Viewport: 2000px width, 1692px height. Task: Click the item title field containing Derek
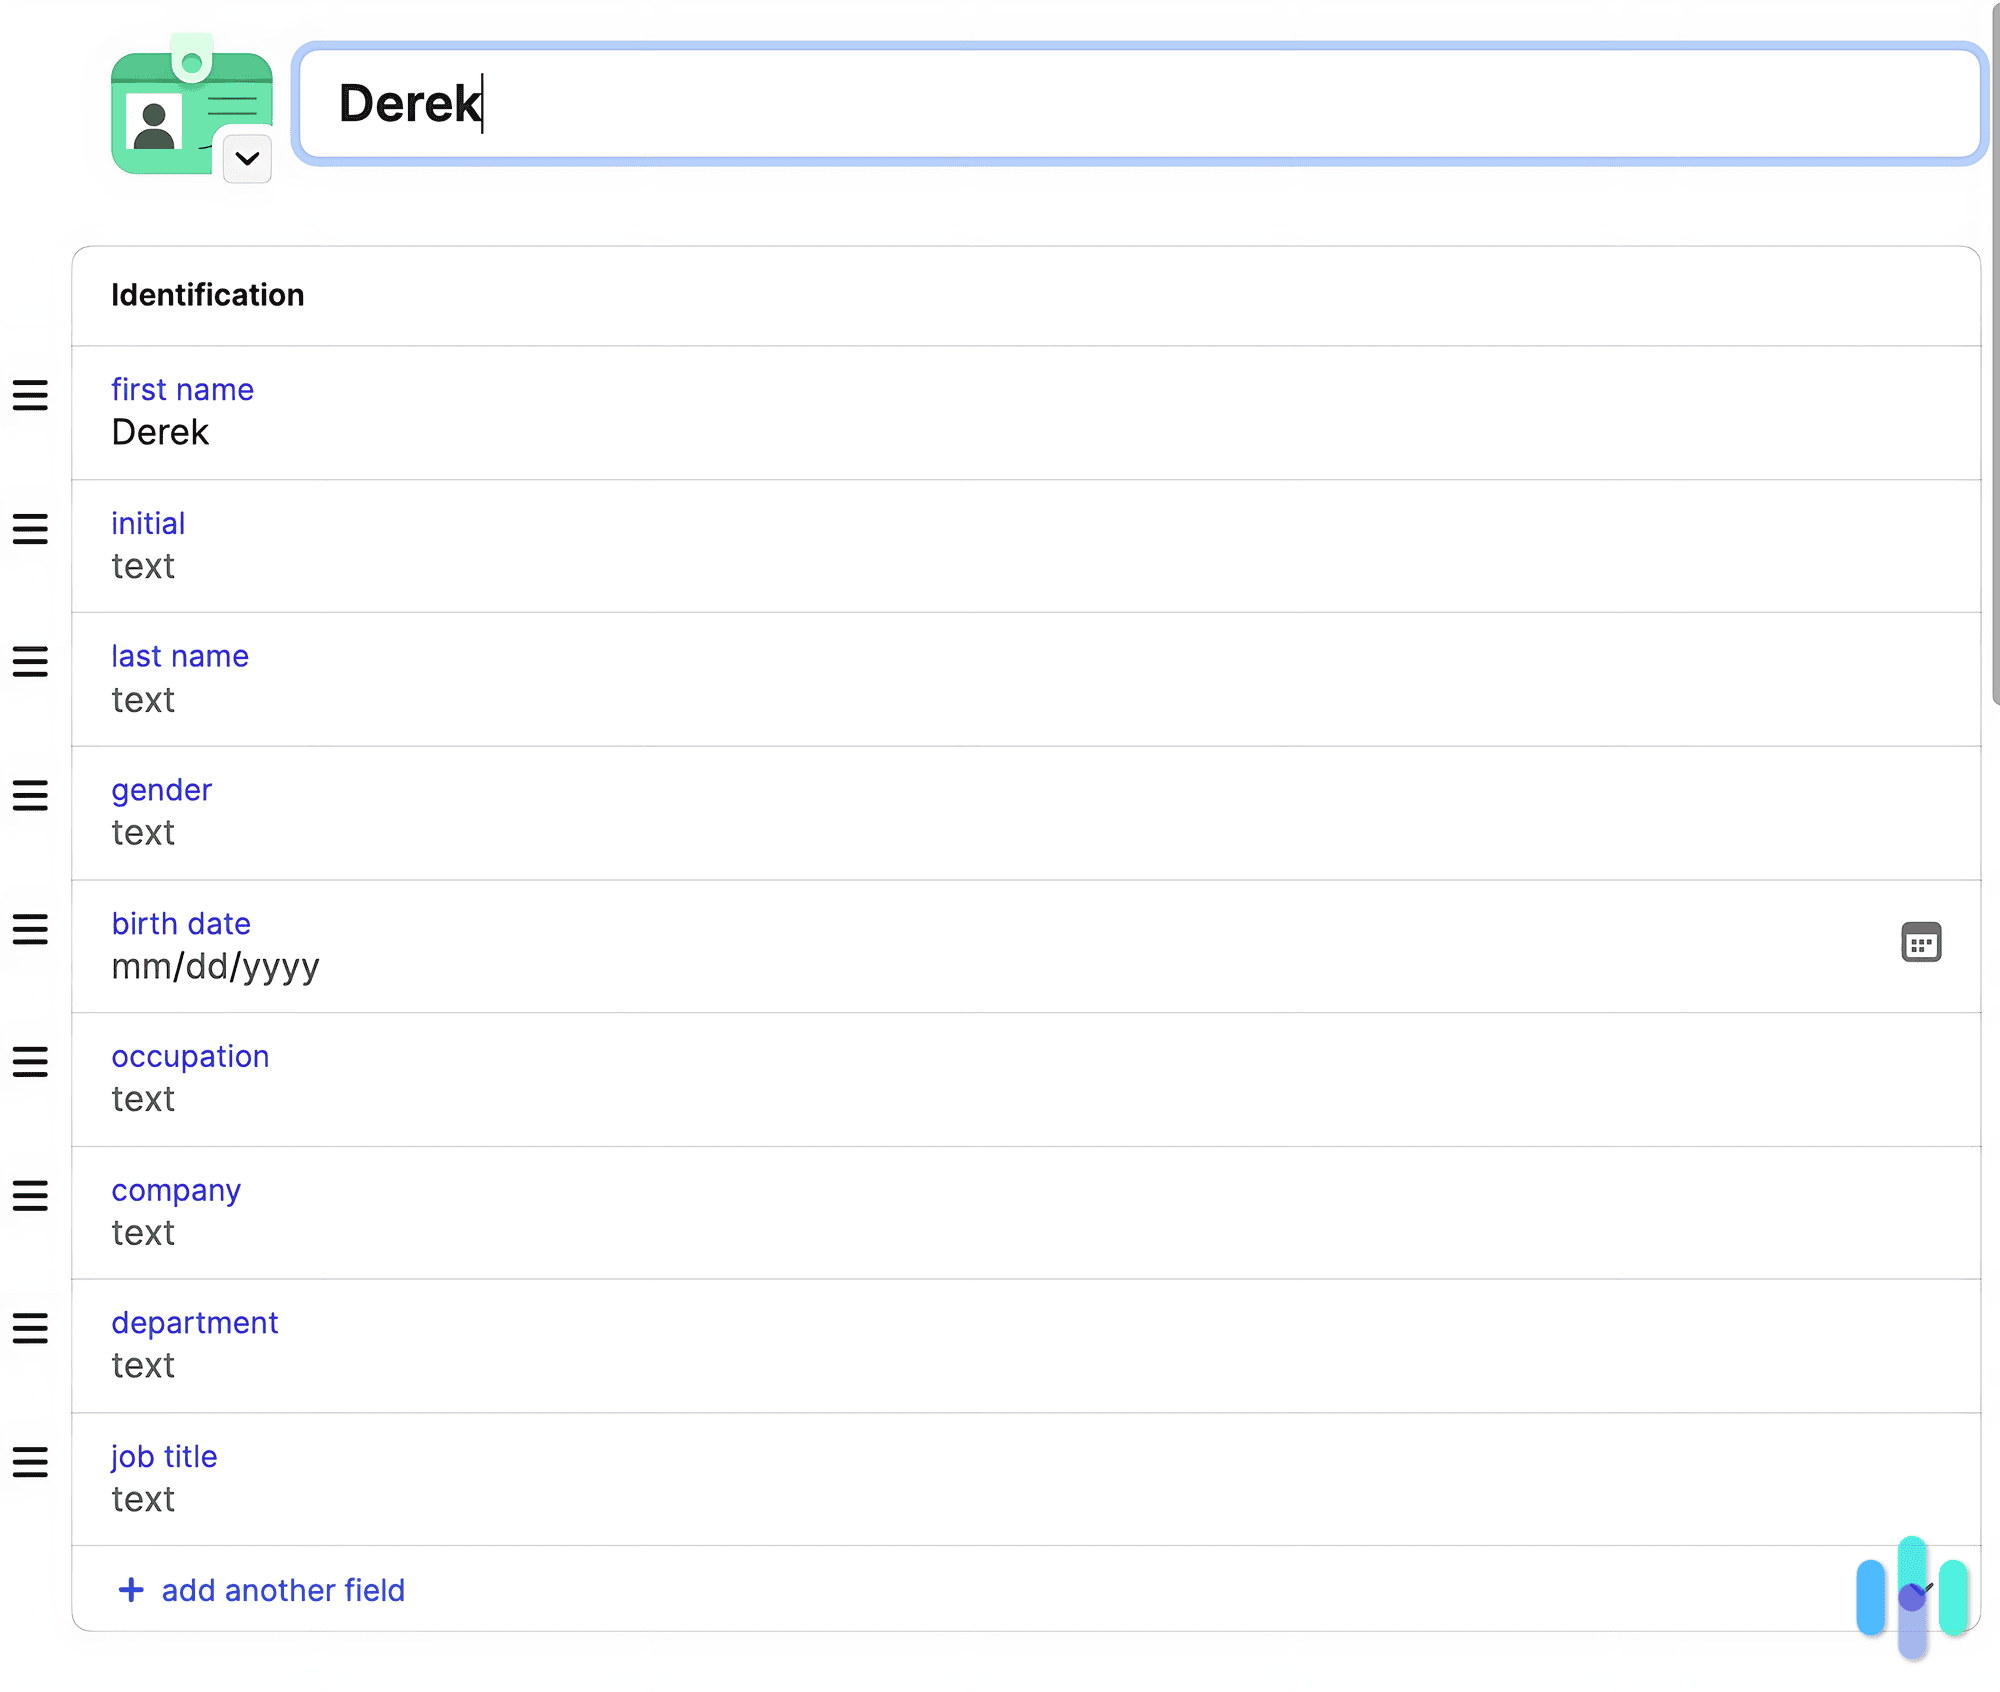[x=1138, y=104]
